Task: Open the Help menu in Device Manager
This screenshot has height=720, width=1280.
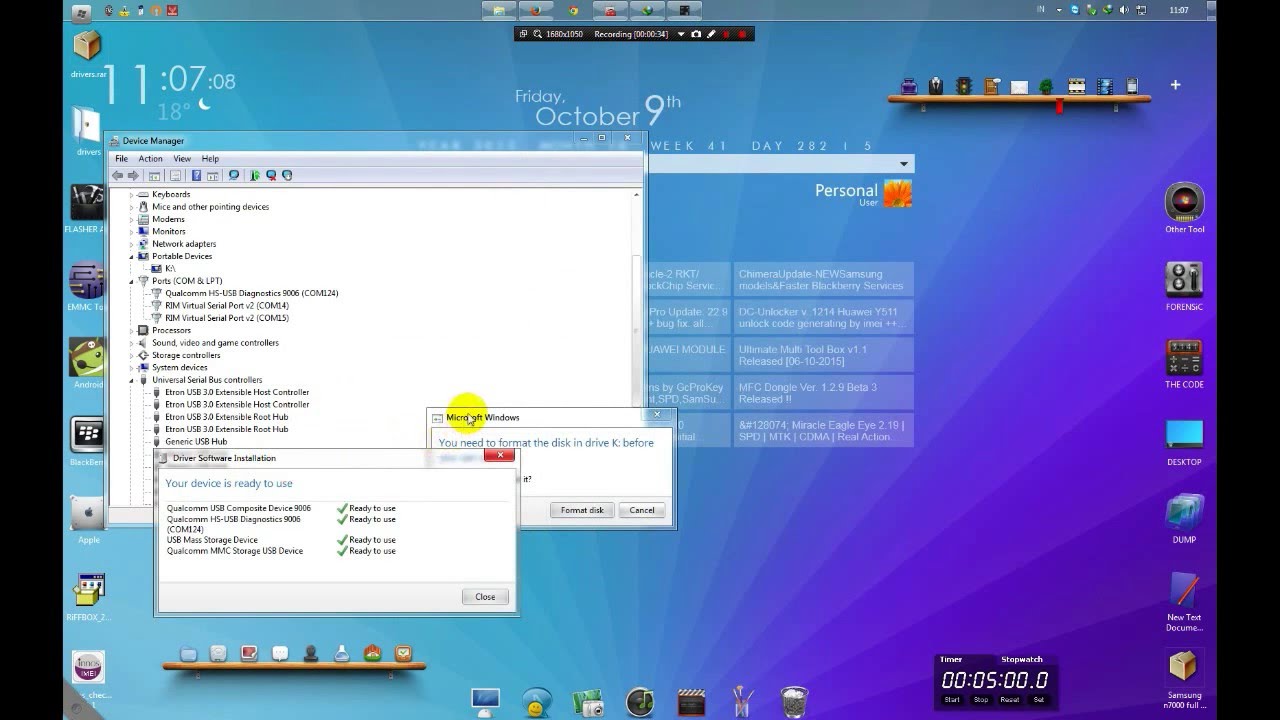Action: [210, 158]
